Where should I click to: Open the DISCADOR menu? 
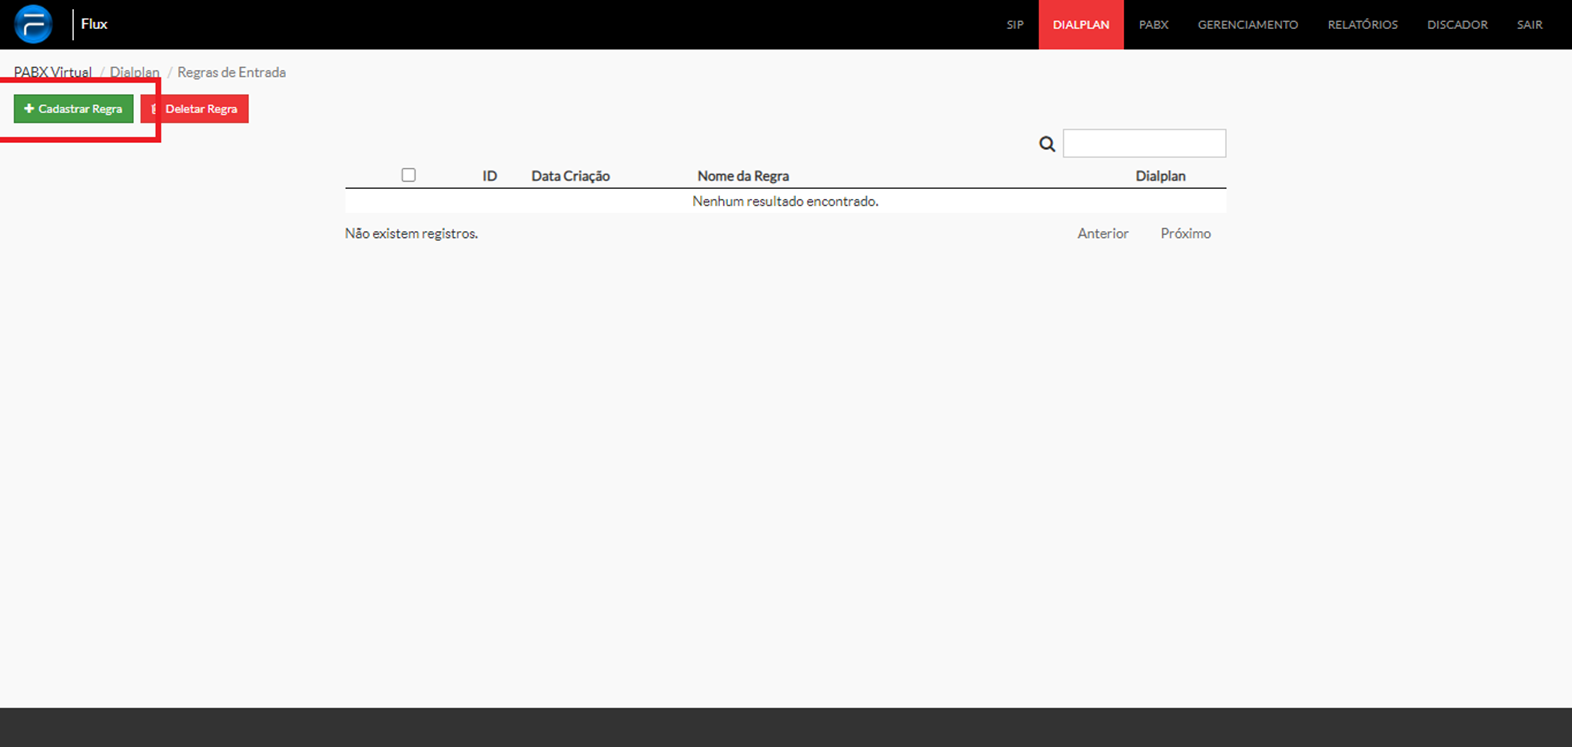click(x=1457, y=24)
